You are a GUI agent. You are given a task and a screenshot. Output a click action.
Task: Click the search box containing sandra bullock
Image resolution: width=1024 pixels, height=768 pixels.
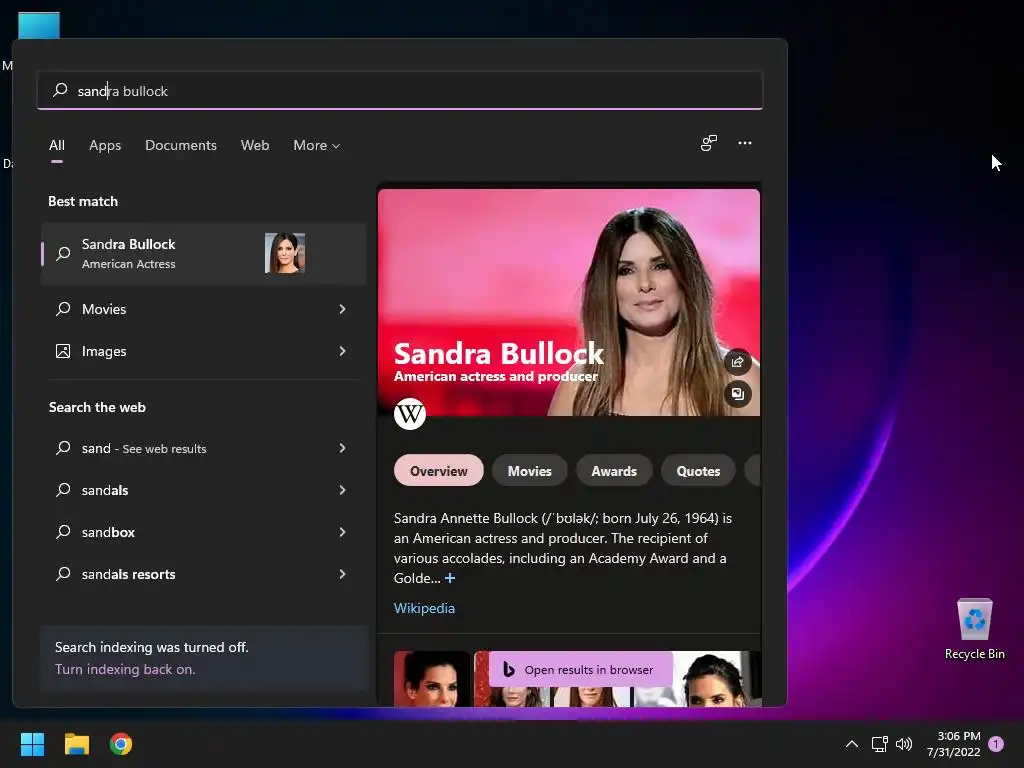(x=400, y=90)
